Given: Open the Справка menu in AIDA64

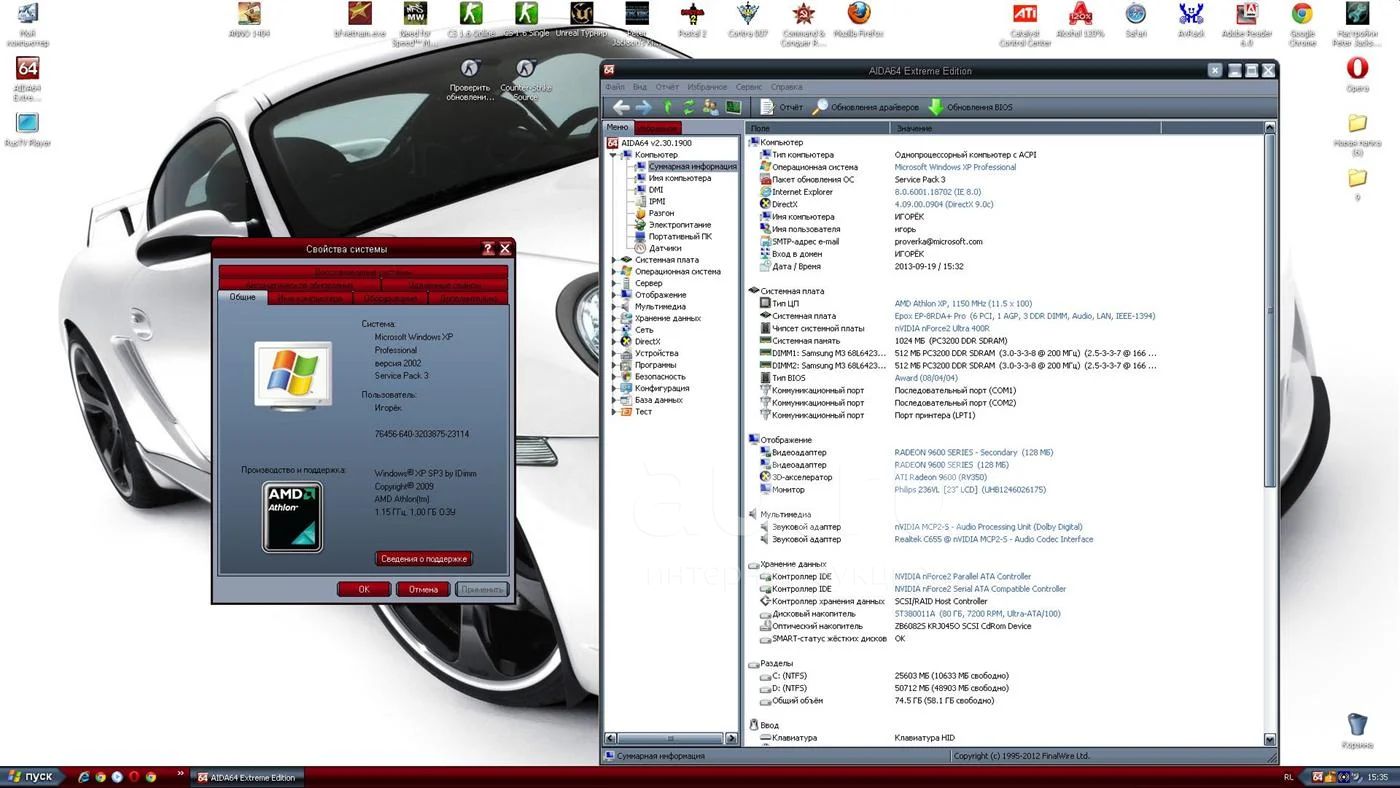Looking at the screenshot, I should pyautogui.click(x=787, y=87).
